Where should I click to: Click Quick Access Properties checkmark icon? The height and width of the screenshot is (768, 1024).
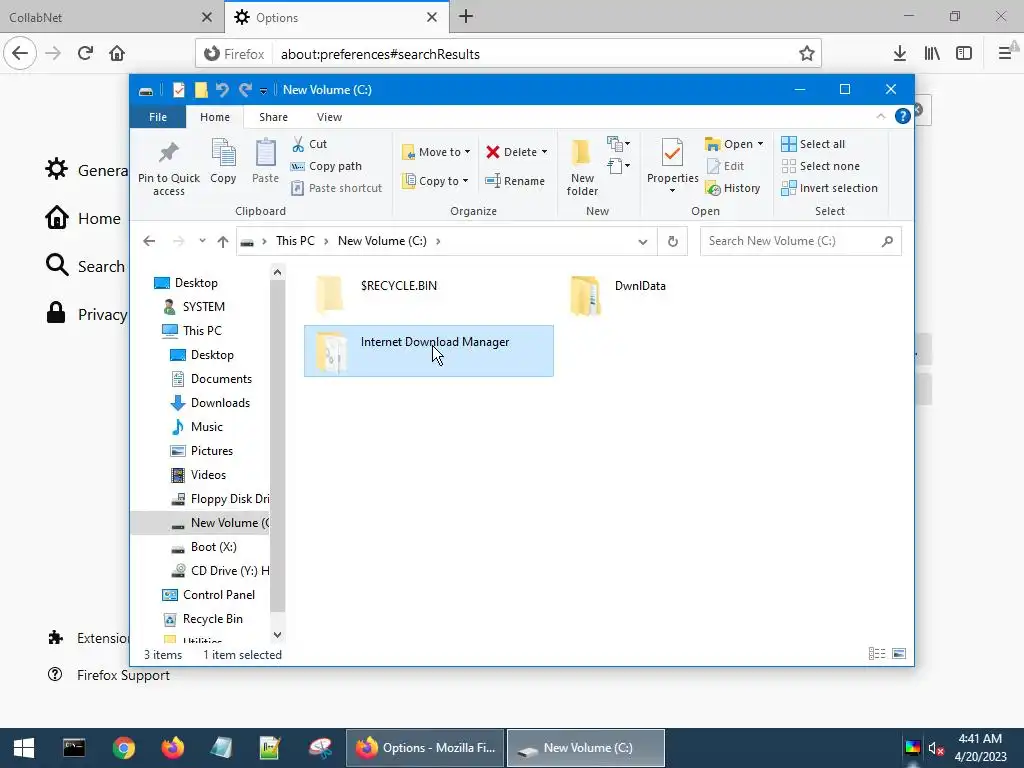tap(178, 90)
